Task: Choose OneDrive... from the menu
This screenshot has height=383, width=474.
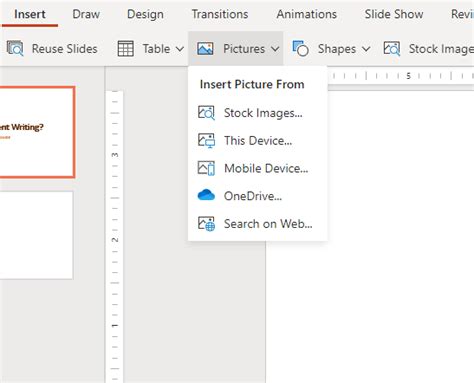Action: (x=258, y=196)
